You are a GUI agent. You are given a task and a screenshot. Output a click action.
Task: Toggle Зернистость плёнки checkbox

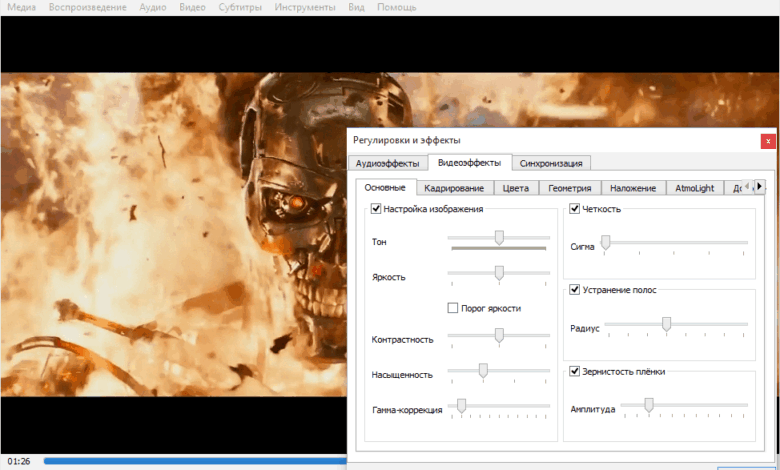(575, 371)
